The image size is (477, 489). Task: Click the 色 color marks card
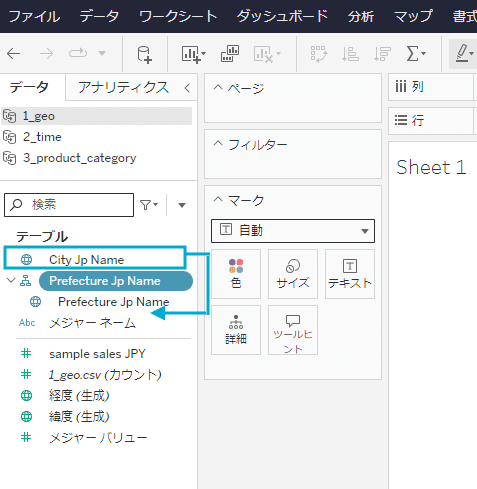(x=236, y=274)
